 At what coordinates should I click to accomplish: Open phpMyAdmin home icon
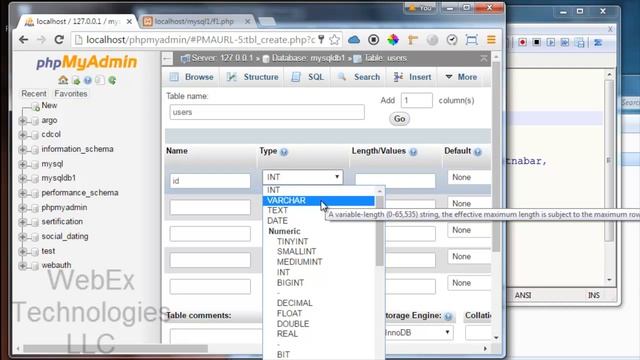click(x=62, y=80)
